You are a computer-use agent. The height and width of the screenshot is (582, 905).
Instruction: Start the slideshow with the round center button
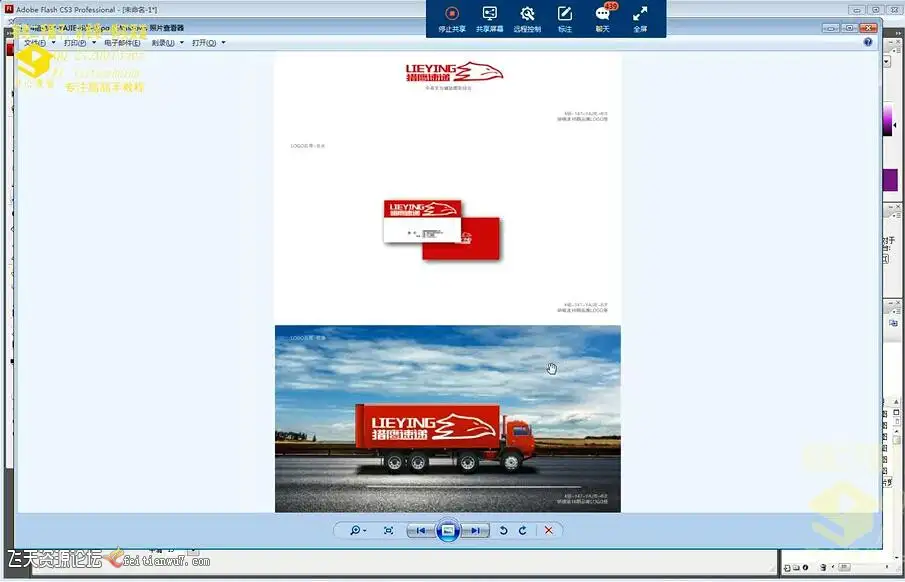tap(448, 530)
